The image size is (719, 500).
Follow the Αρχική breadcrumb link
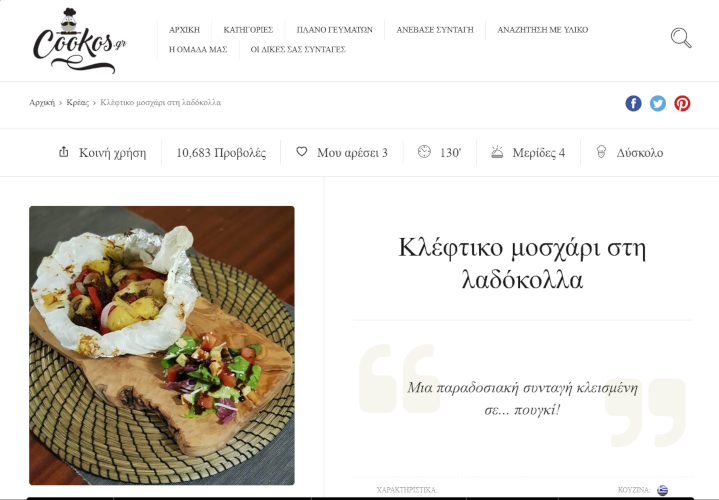coord(42,102)
